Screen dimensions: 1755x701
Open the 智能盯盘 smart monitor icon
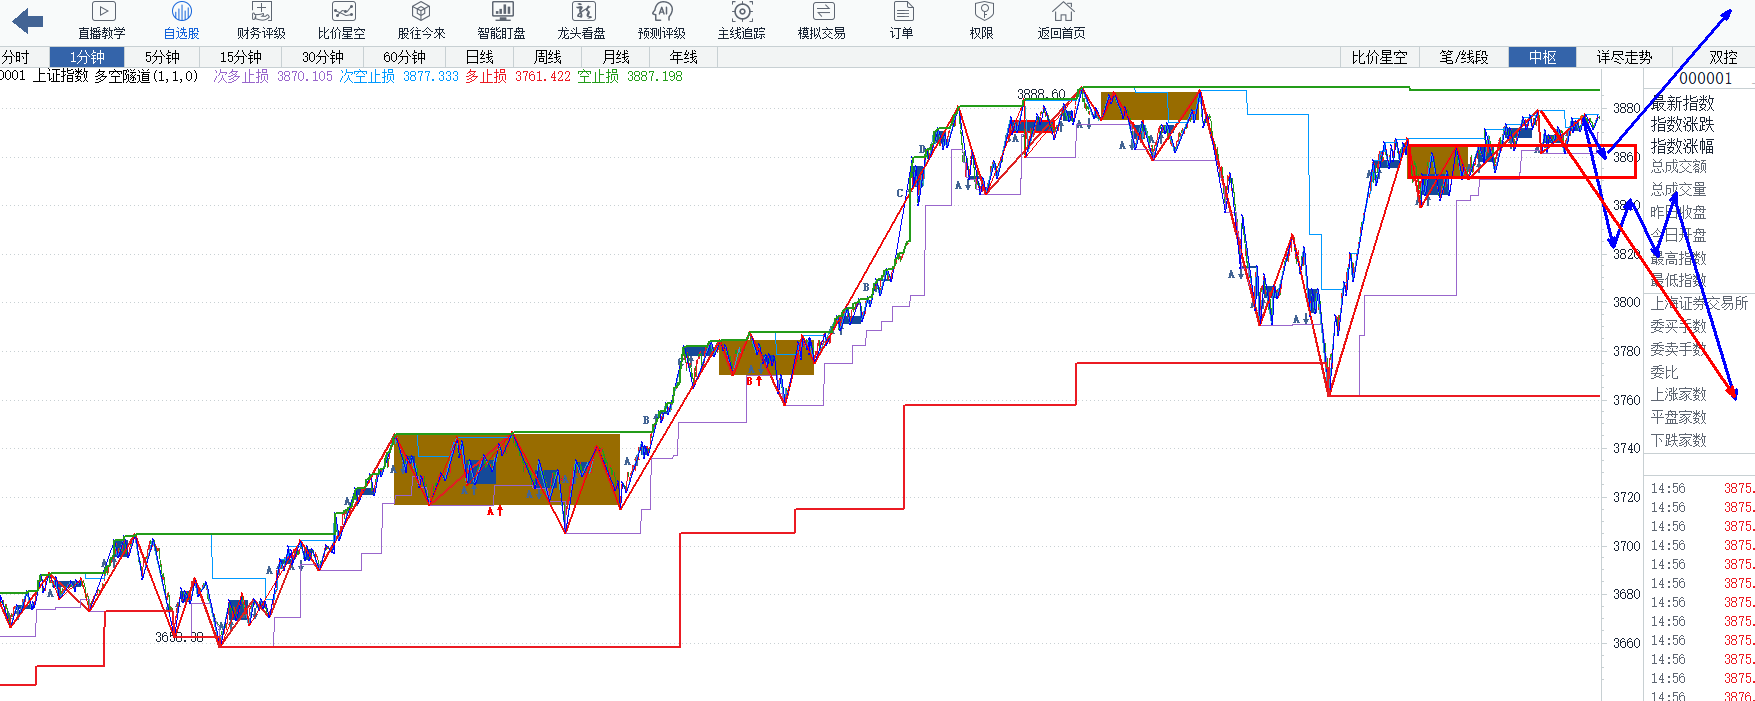[502, 21]
